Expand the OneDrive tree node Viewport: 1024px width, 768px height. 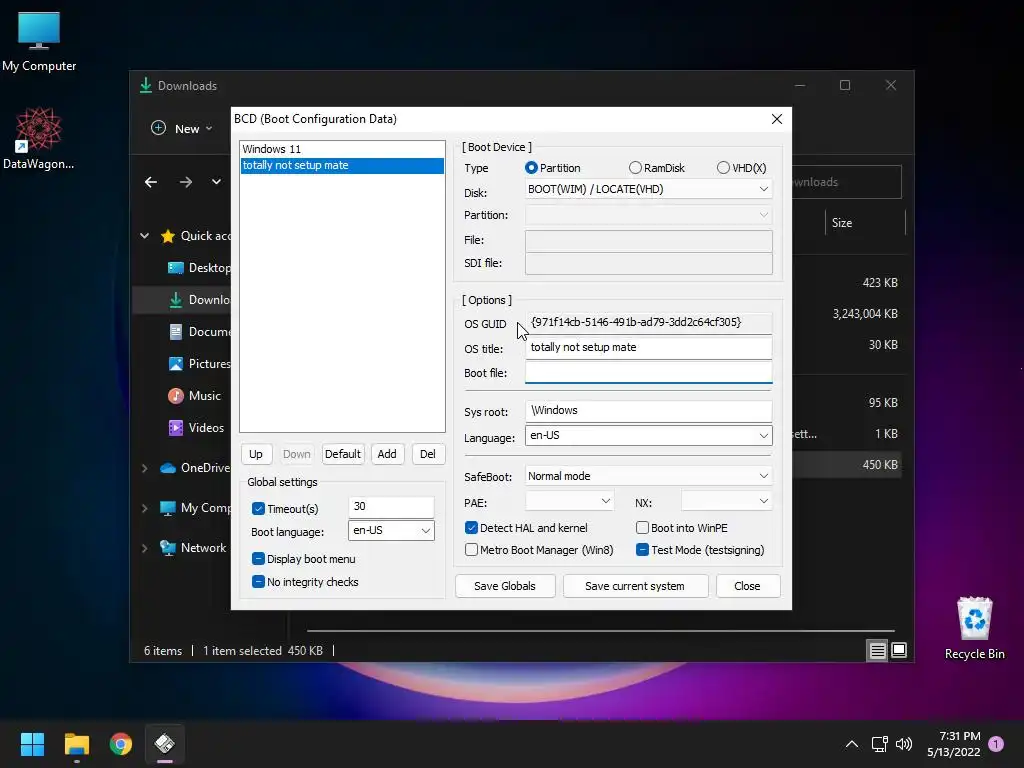(144, 468)
